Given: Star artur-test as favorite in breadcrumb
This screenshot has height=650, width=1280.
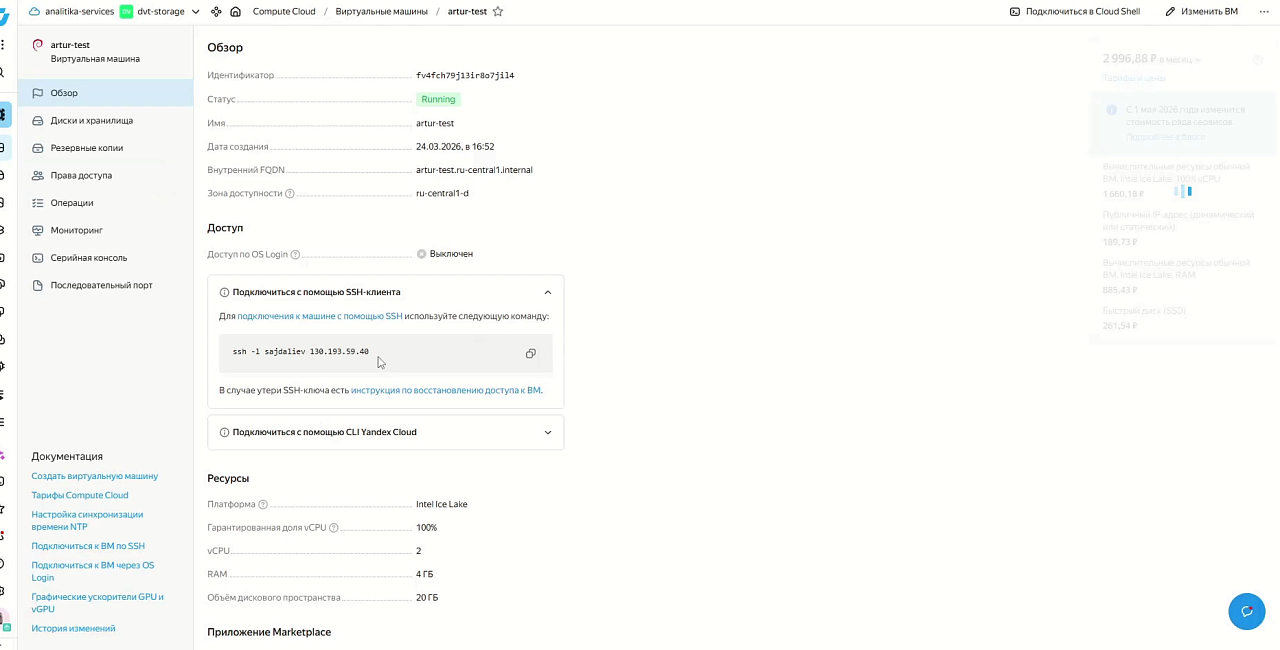Looking at the screenshot, I should 498,11.
